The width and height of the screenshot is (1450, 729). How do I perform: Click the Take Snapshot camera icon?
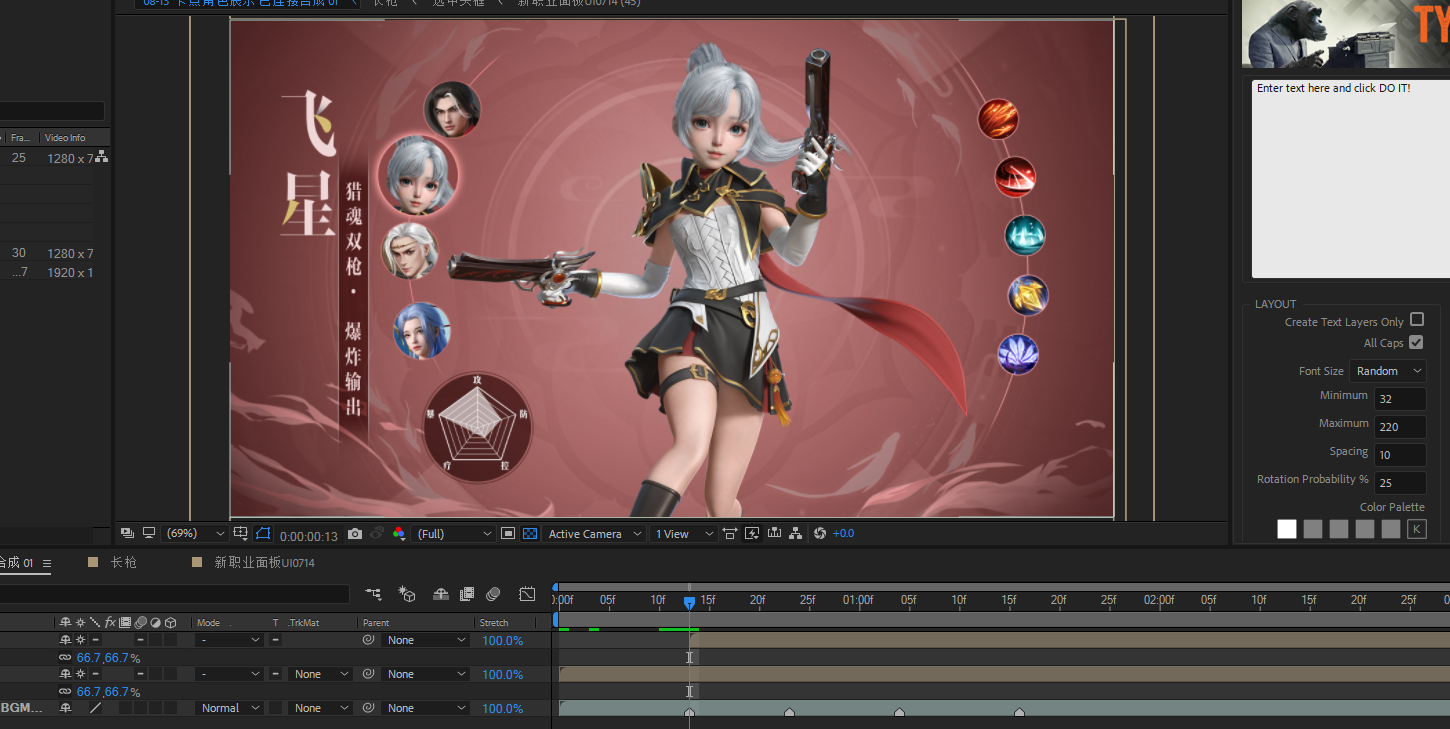coord(355,534)
